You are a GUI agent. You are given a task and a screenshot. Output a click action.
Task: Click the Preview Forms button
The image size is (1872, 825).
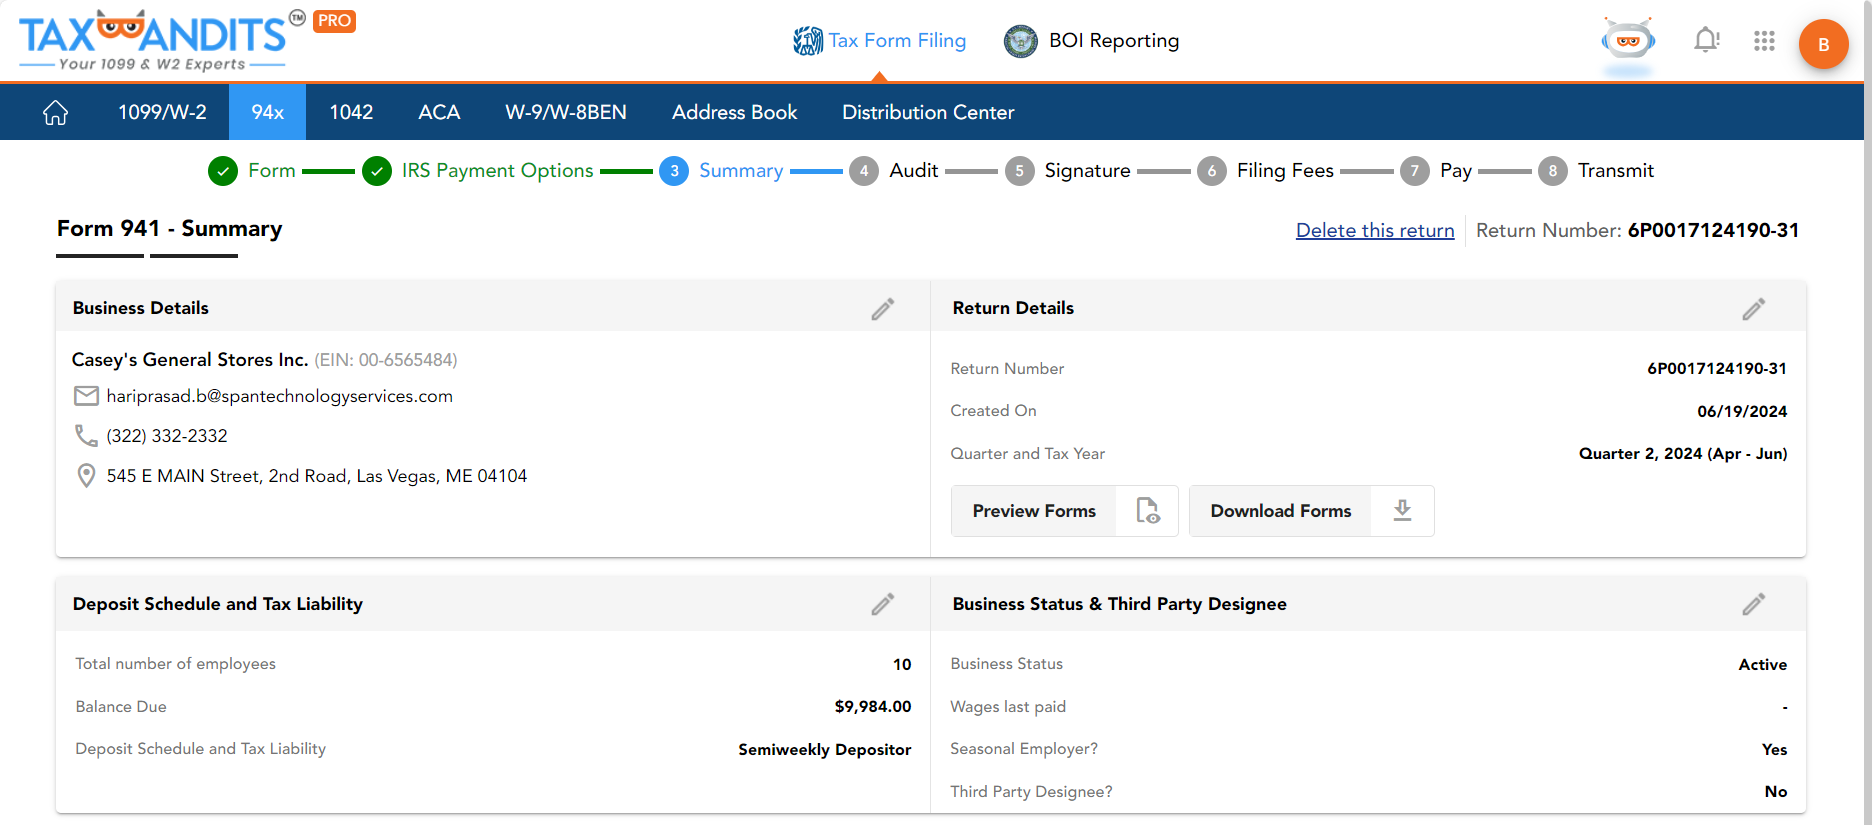pos(1064,511)
